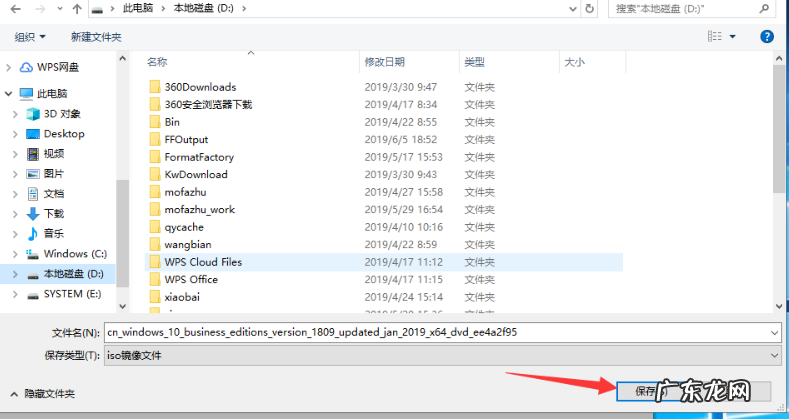Screen dimensions: 789x420
Task: Sort by 名称 column header
Action: click(157, 62)
